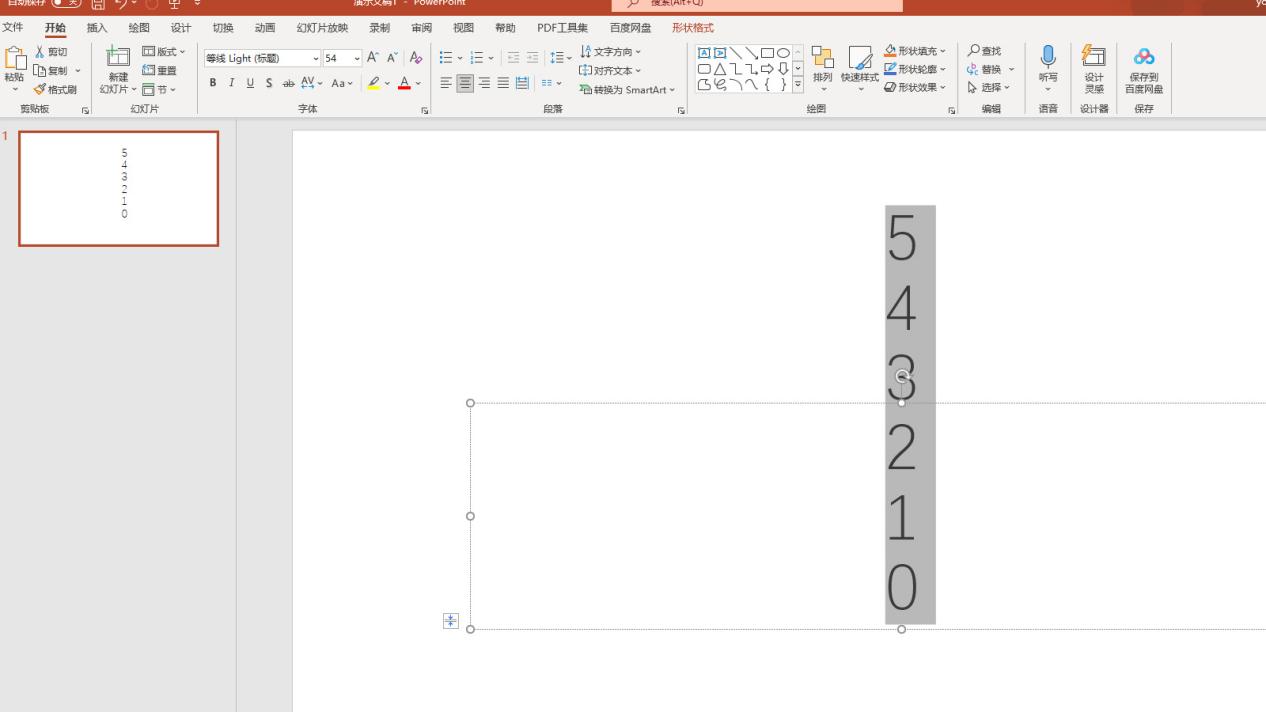The image size is (1266, 712).
Task: Open the Shape Format (形状格式) tab
Action: [693, 28]
